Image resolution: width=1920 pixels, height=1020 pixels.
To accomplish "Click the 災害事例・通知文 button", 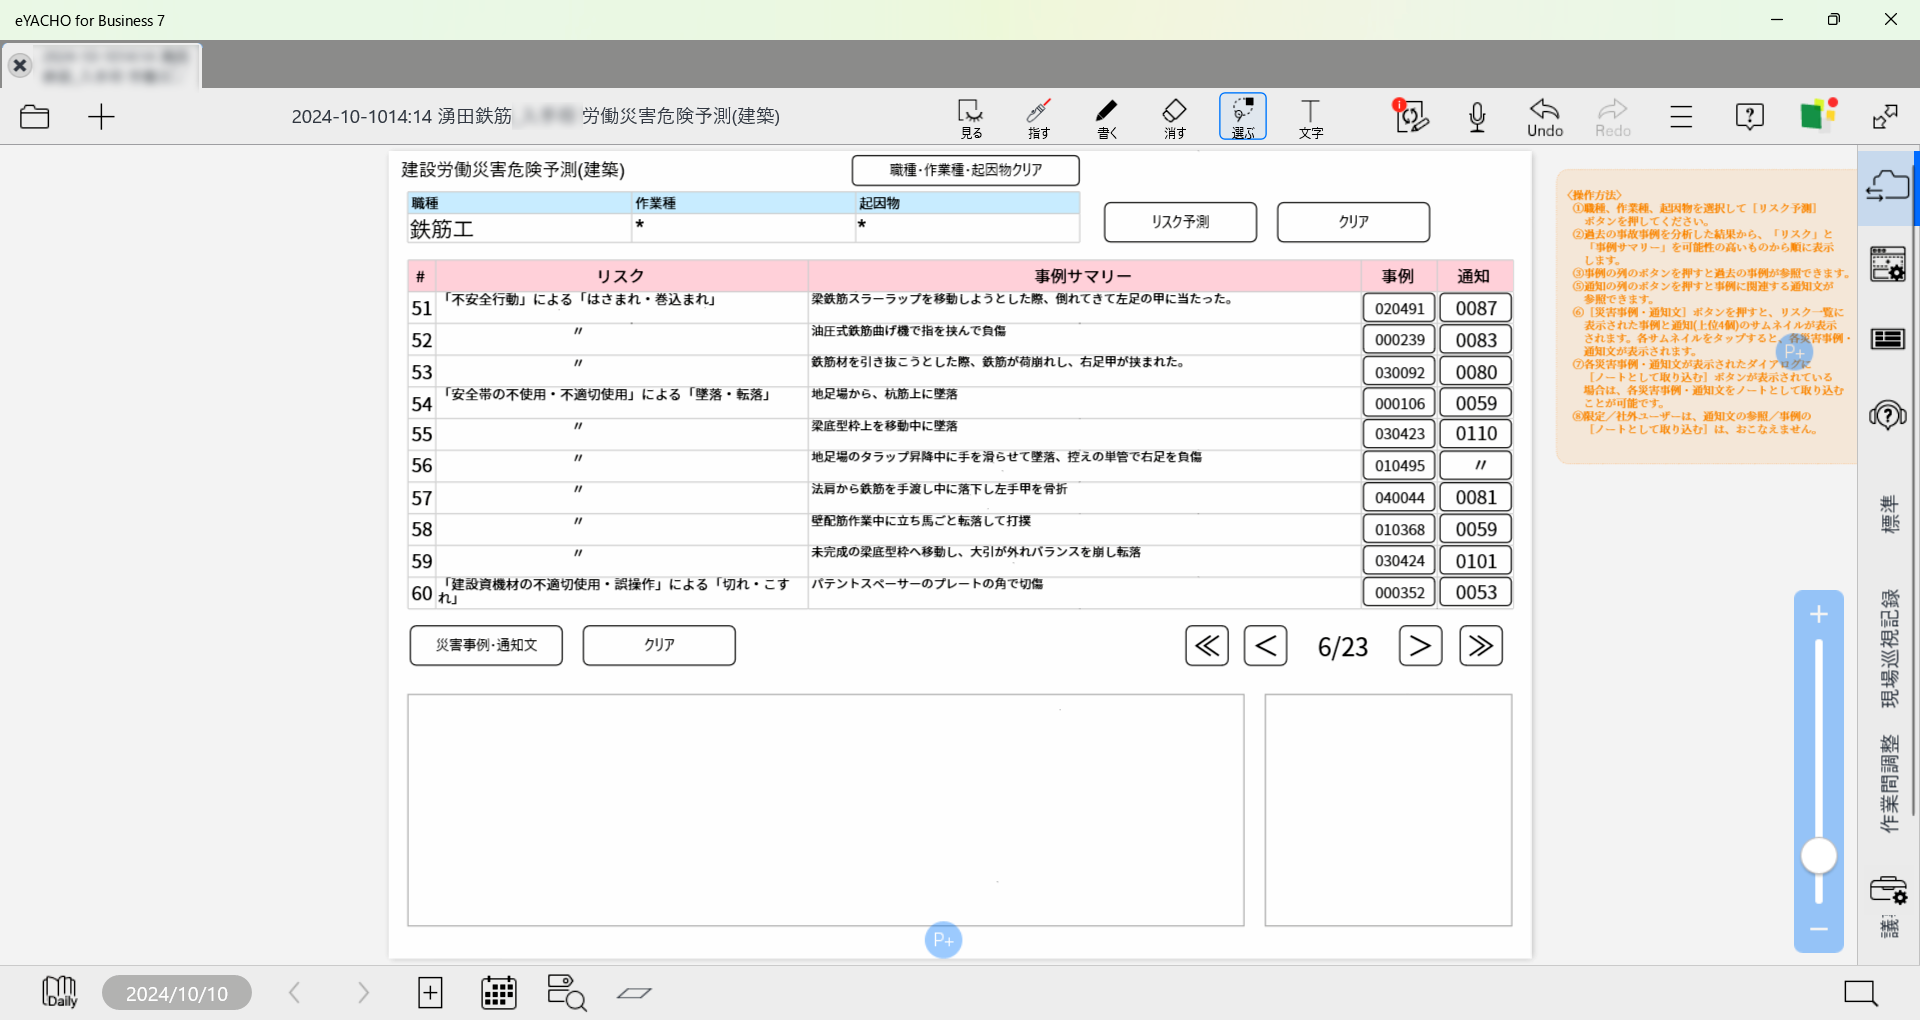I will (x=485, y=645).
